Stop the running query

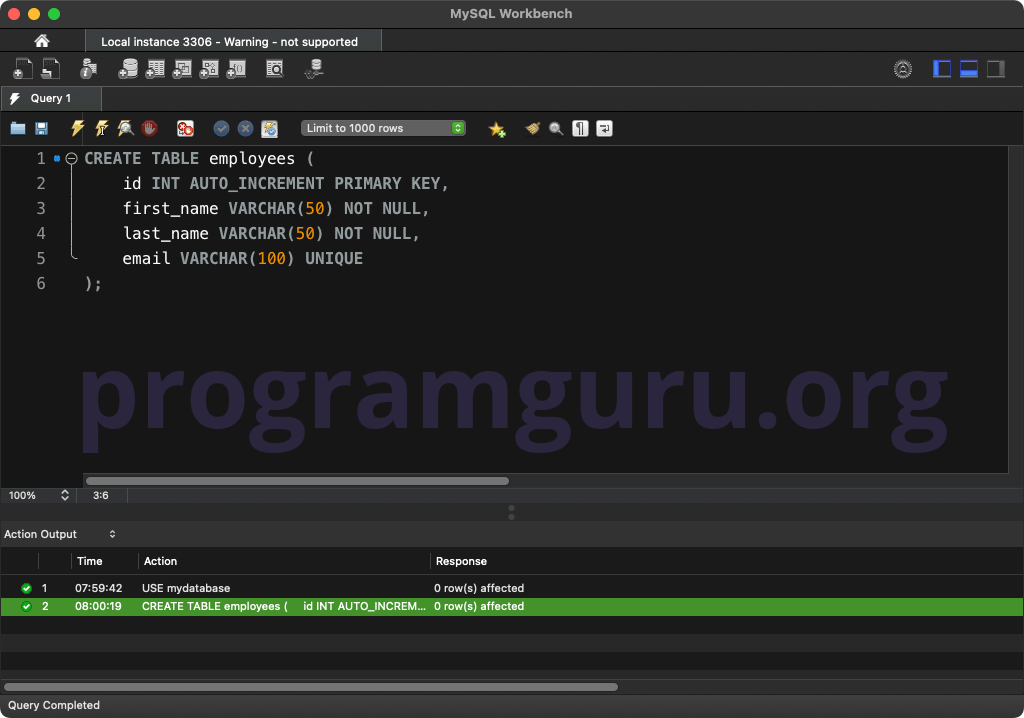click(150, 128)
